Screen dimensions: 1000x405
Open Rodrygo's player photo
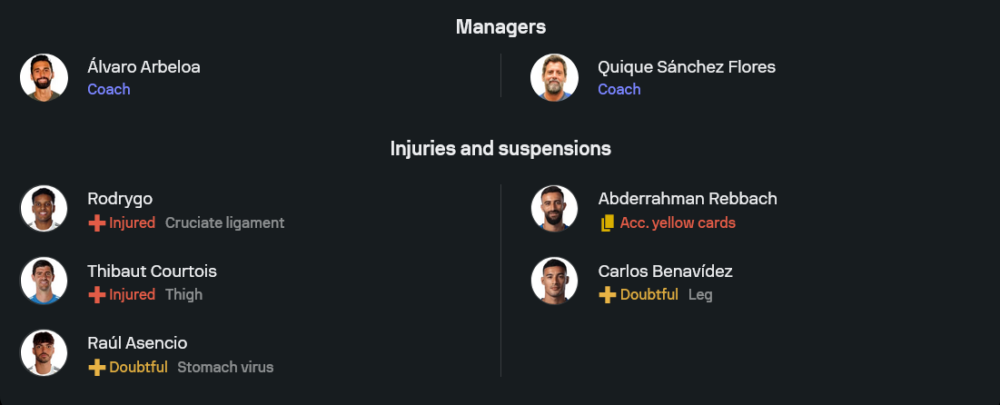click(x=44, y=209)
